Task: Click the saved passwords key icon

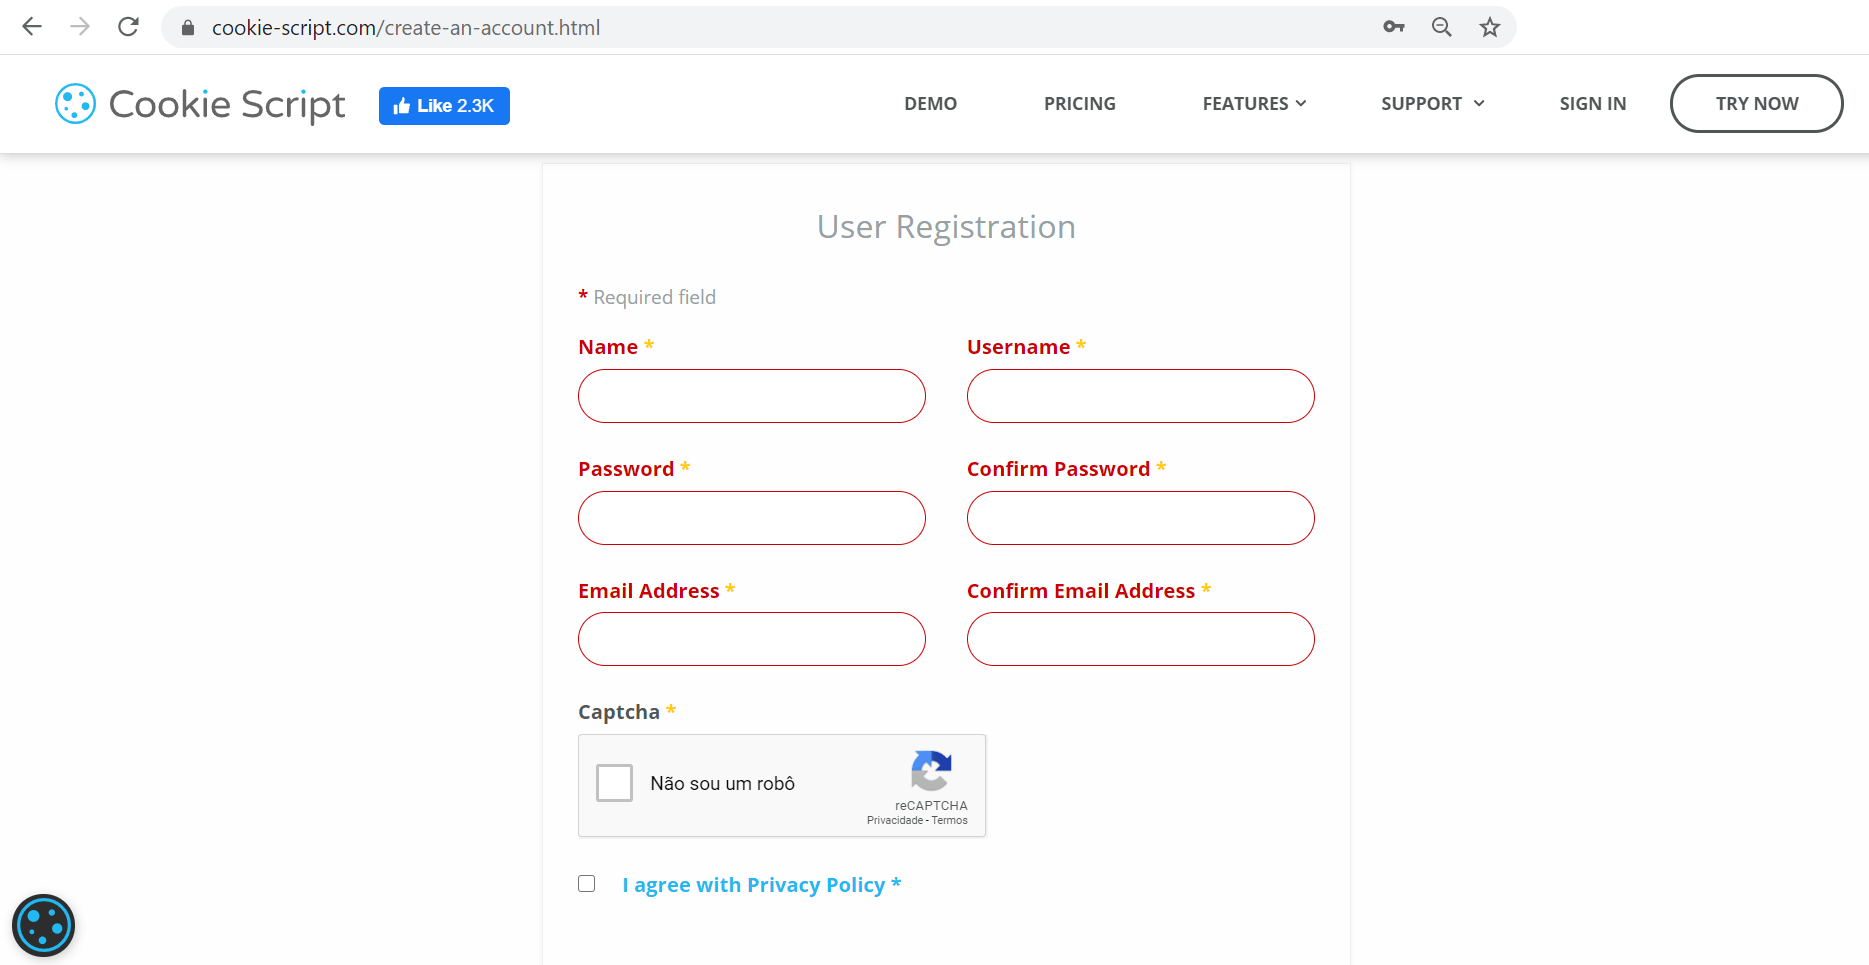Action: pos(1393,27)
